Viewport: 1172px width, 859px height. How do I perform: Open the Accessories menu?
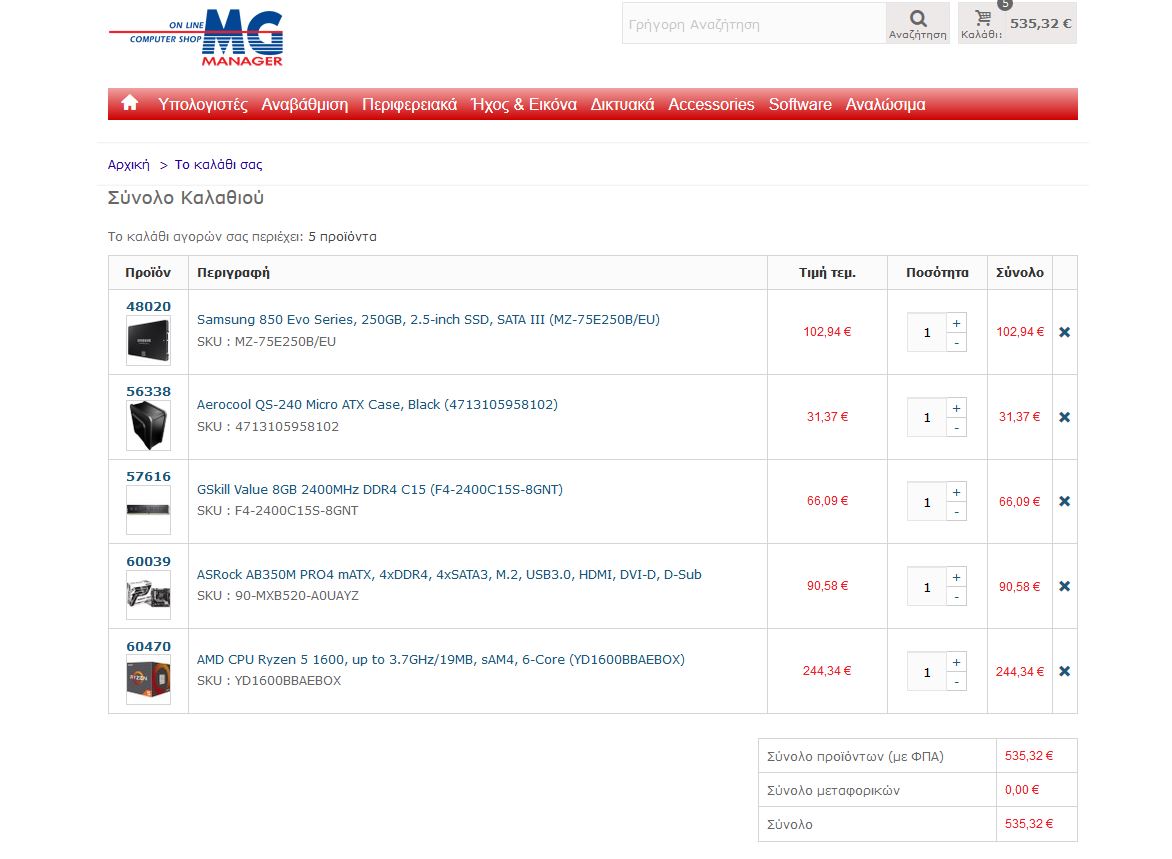712,105
